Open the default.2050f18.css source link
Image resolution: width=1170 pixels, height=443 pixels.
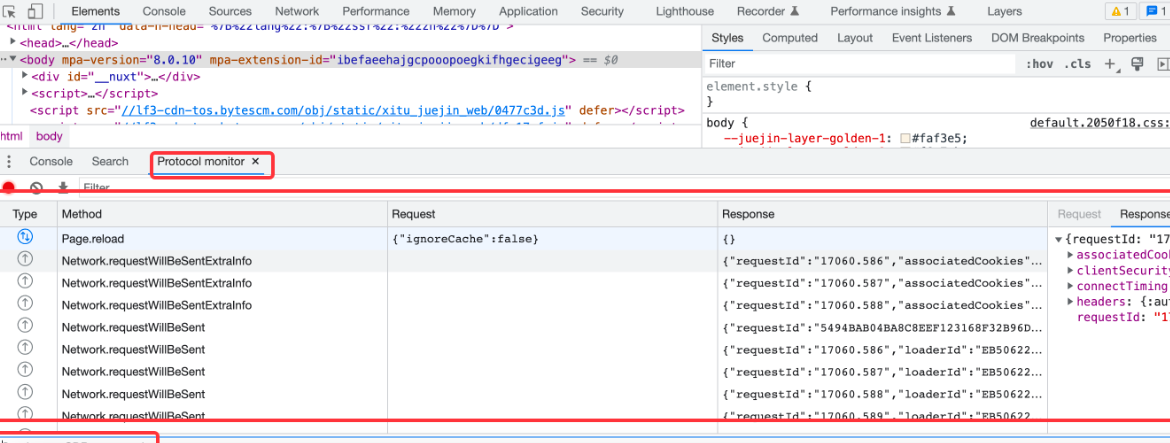pos(1099,123)
